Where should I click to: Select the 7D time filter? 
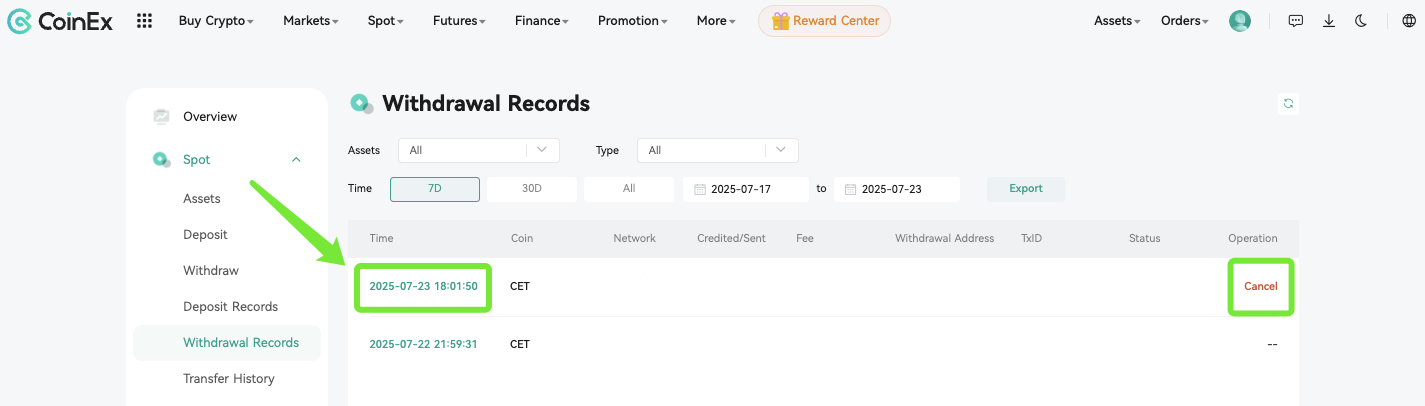coord(435,189)
